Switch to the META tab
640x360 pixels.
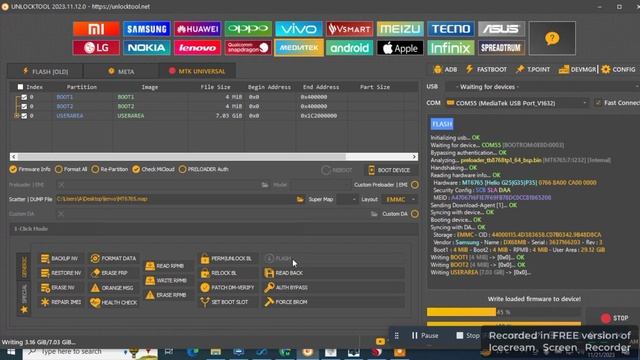121,71
